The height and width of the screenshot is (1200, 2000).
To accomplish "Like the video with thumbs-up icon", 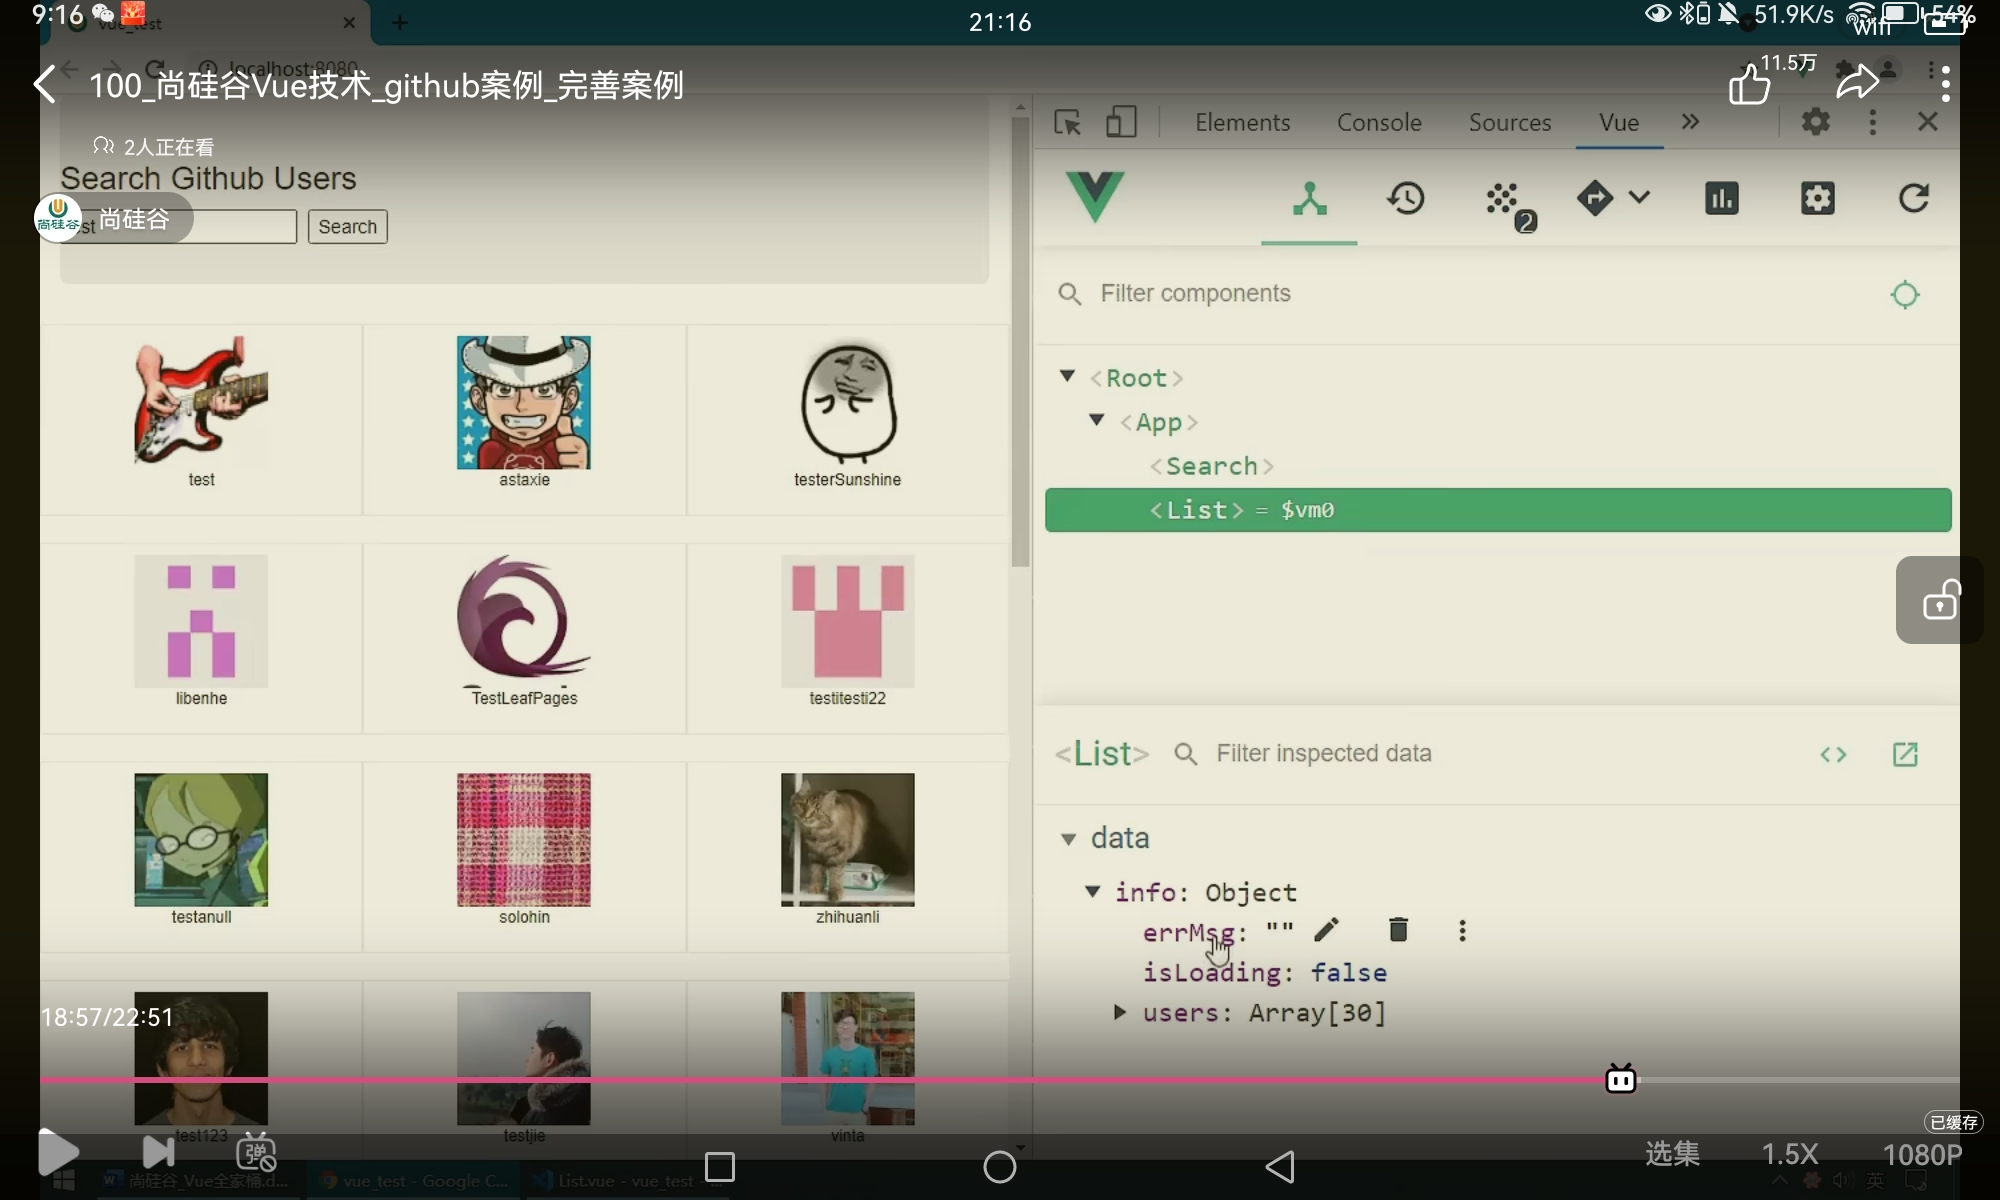I will 1749,85.
